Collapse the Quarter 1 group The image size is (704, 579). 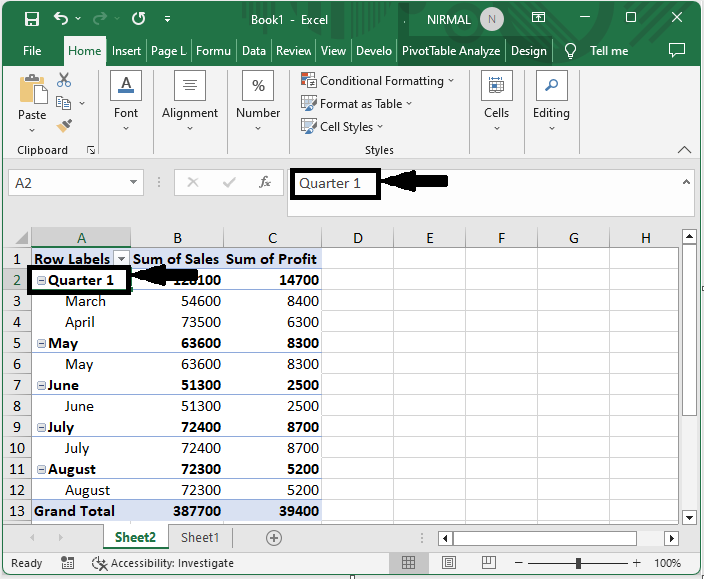point(41,281)
